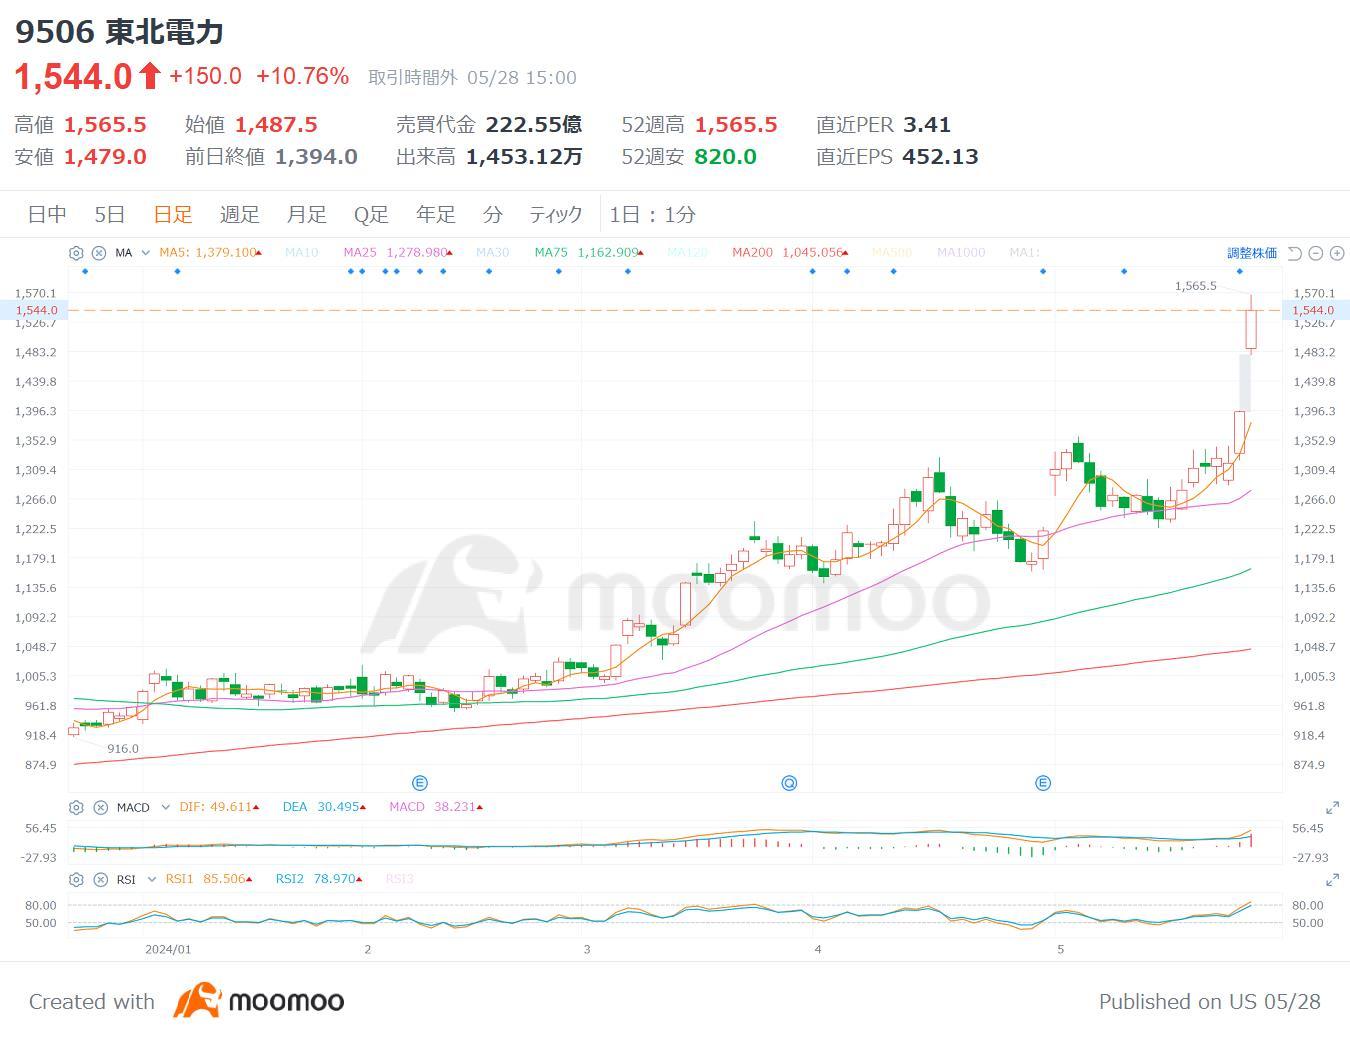Zoom in chart with plus icon
Screen dimensions: 1350x1038
1336,253
